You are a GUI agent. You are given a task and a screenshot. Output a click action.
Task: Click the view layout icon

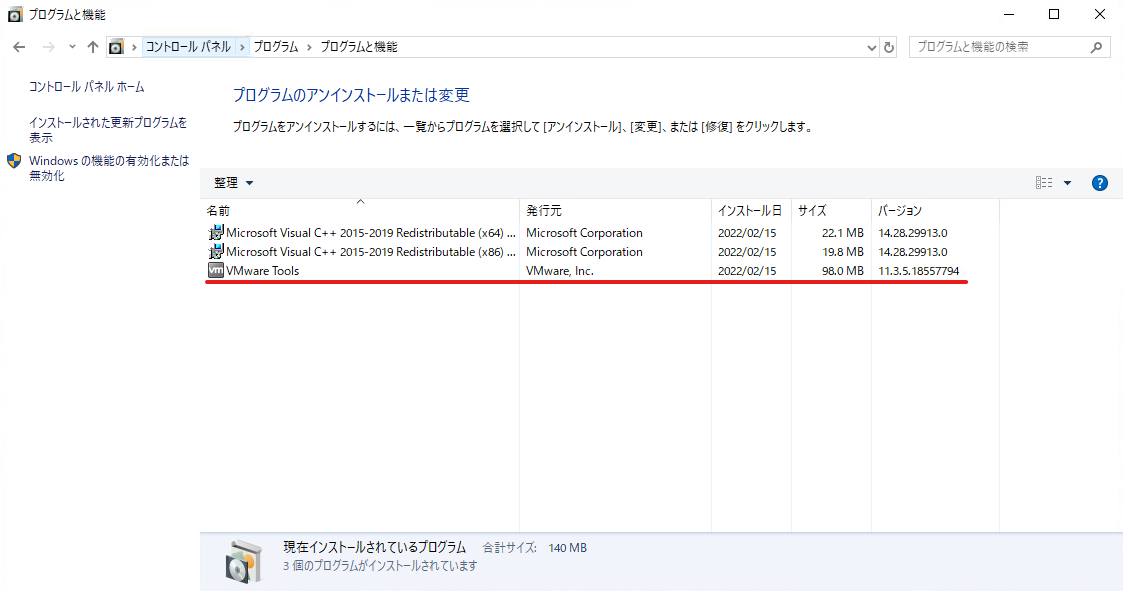tap(1044, 183)
